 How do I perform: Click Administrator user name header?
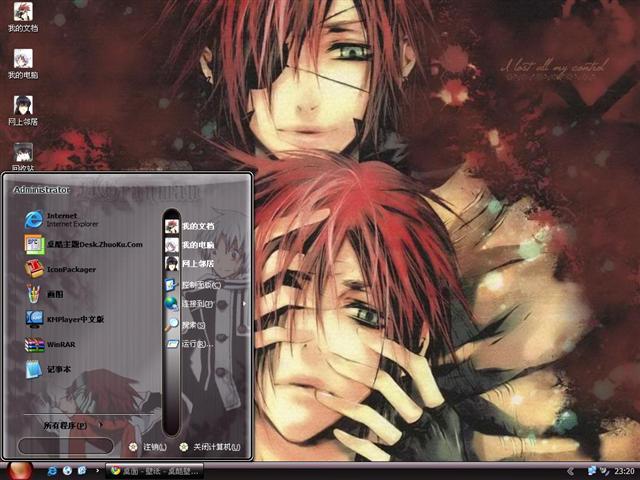41,190
